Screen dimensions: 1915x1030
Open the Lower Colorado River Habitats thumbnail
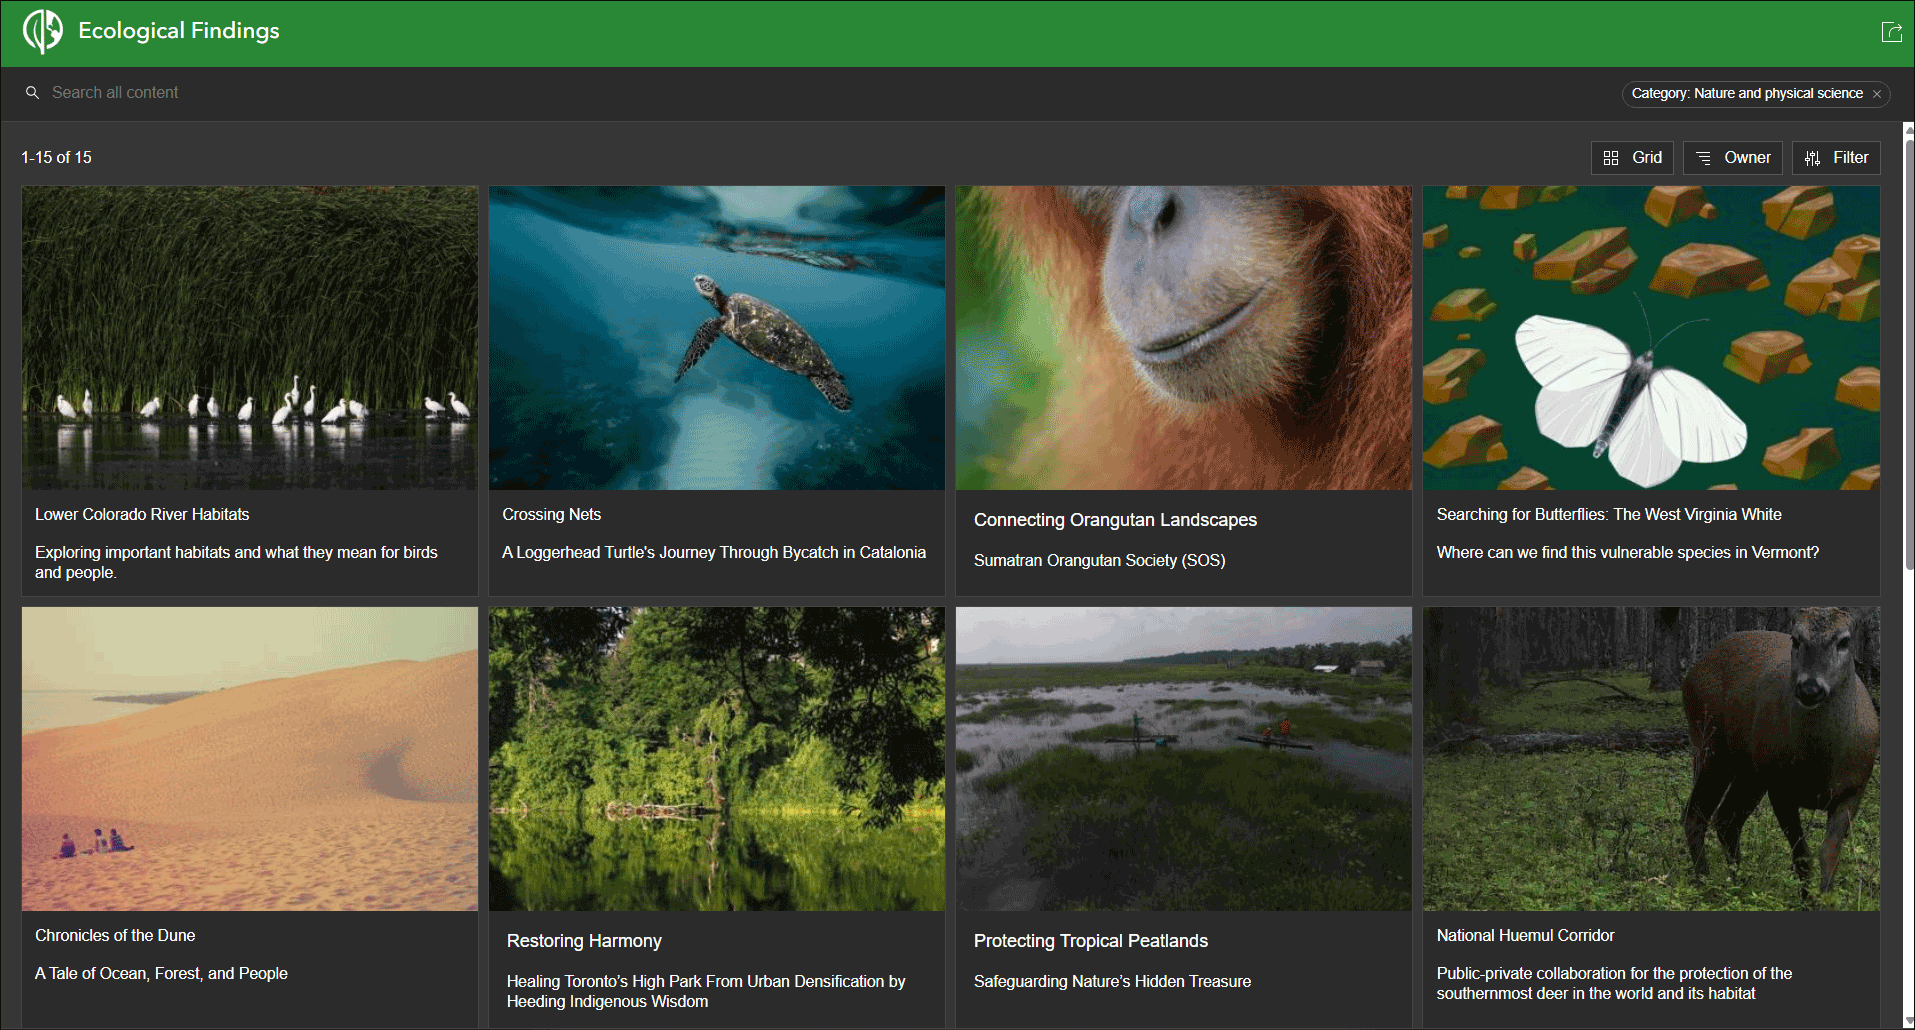click(250, 338)
